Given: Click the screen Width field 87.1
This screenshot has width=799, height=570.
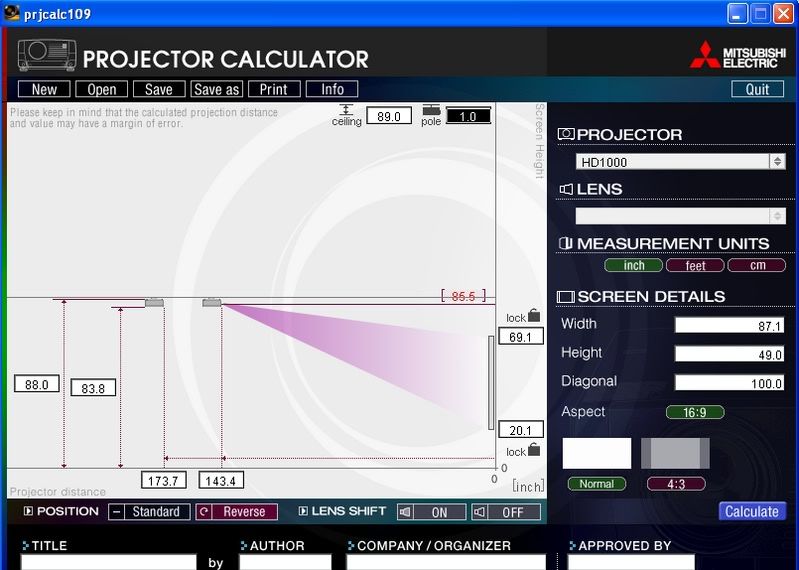Looking at the screenshot, I should pyautogui.click(x=729, y=325).
